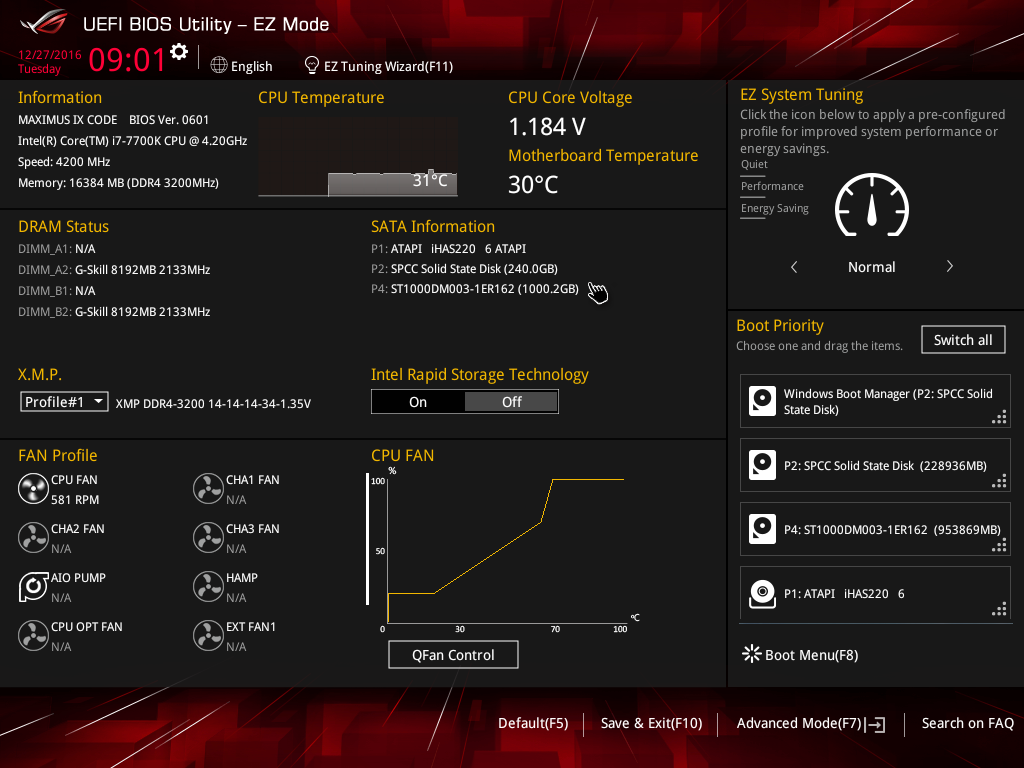Click the P2 SPCC Solid State Disk (228936MB) icon
Viewport: 1024px width, 768px height.
click(x=762, y=465)
